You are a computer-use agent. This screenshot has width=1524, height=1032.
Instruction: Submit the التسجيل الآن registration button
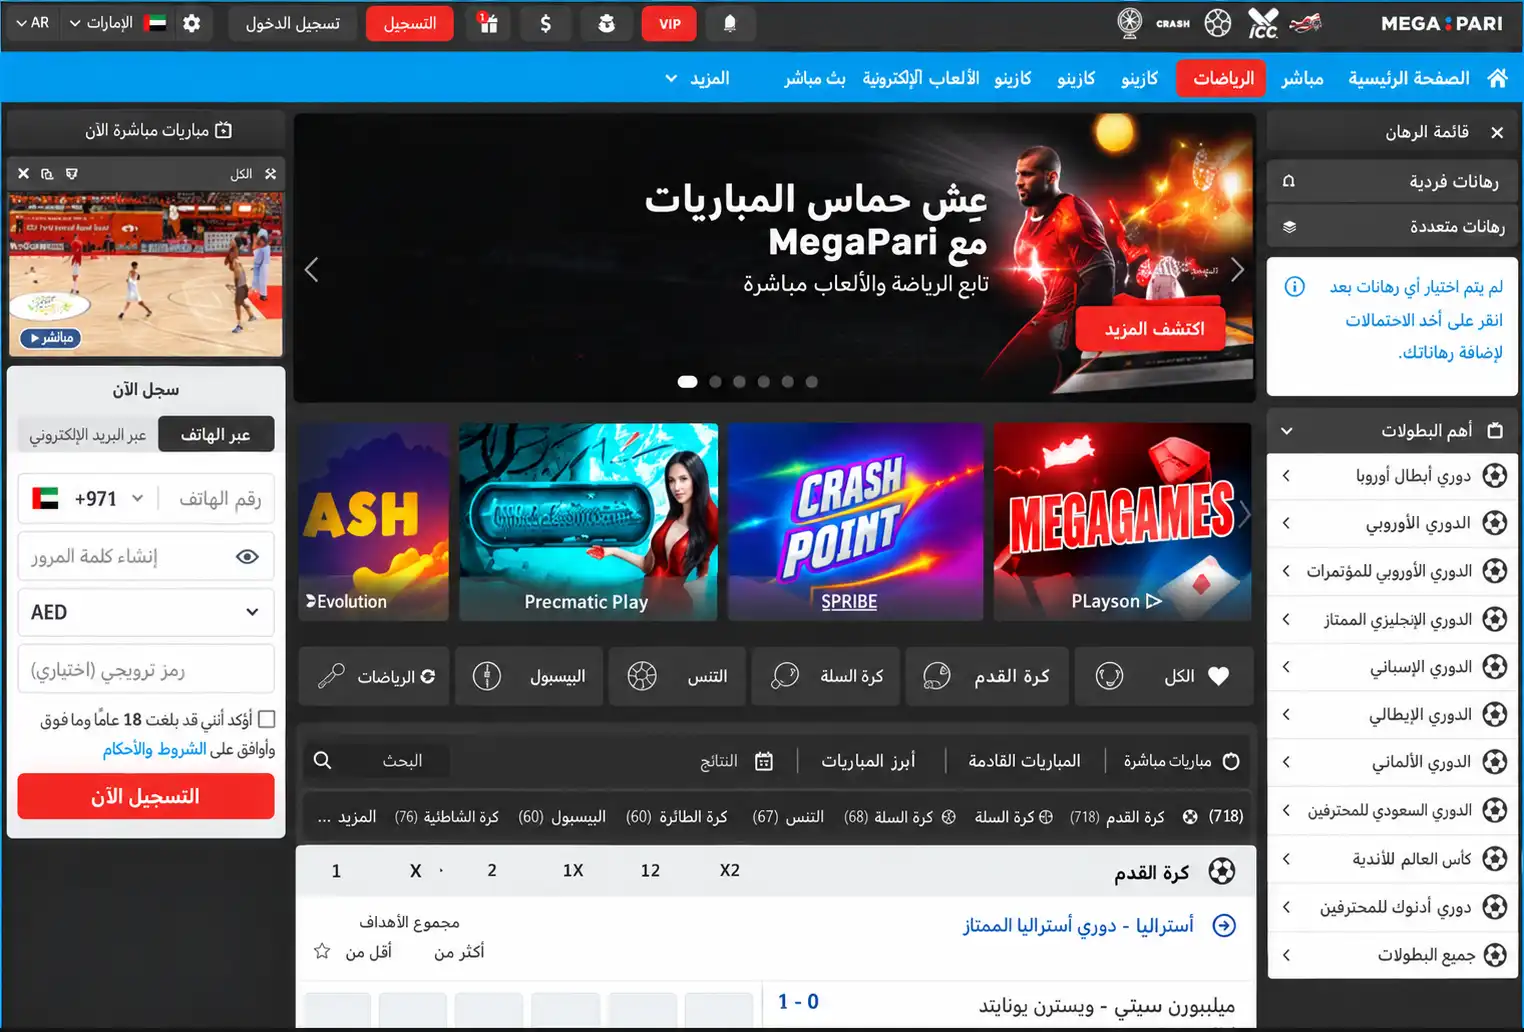point(146,796)
